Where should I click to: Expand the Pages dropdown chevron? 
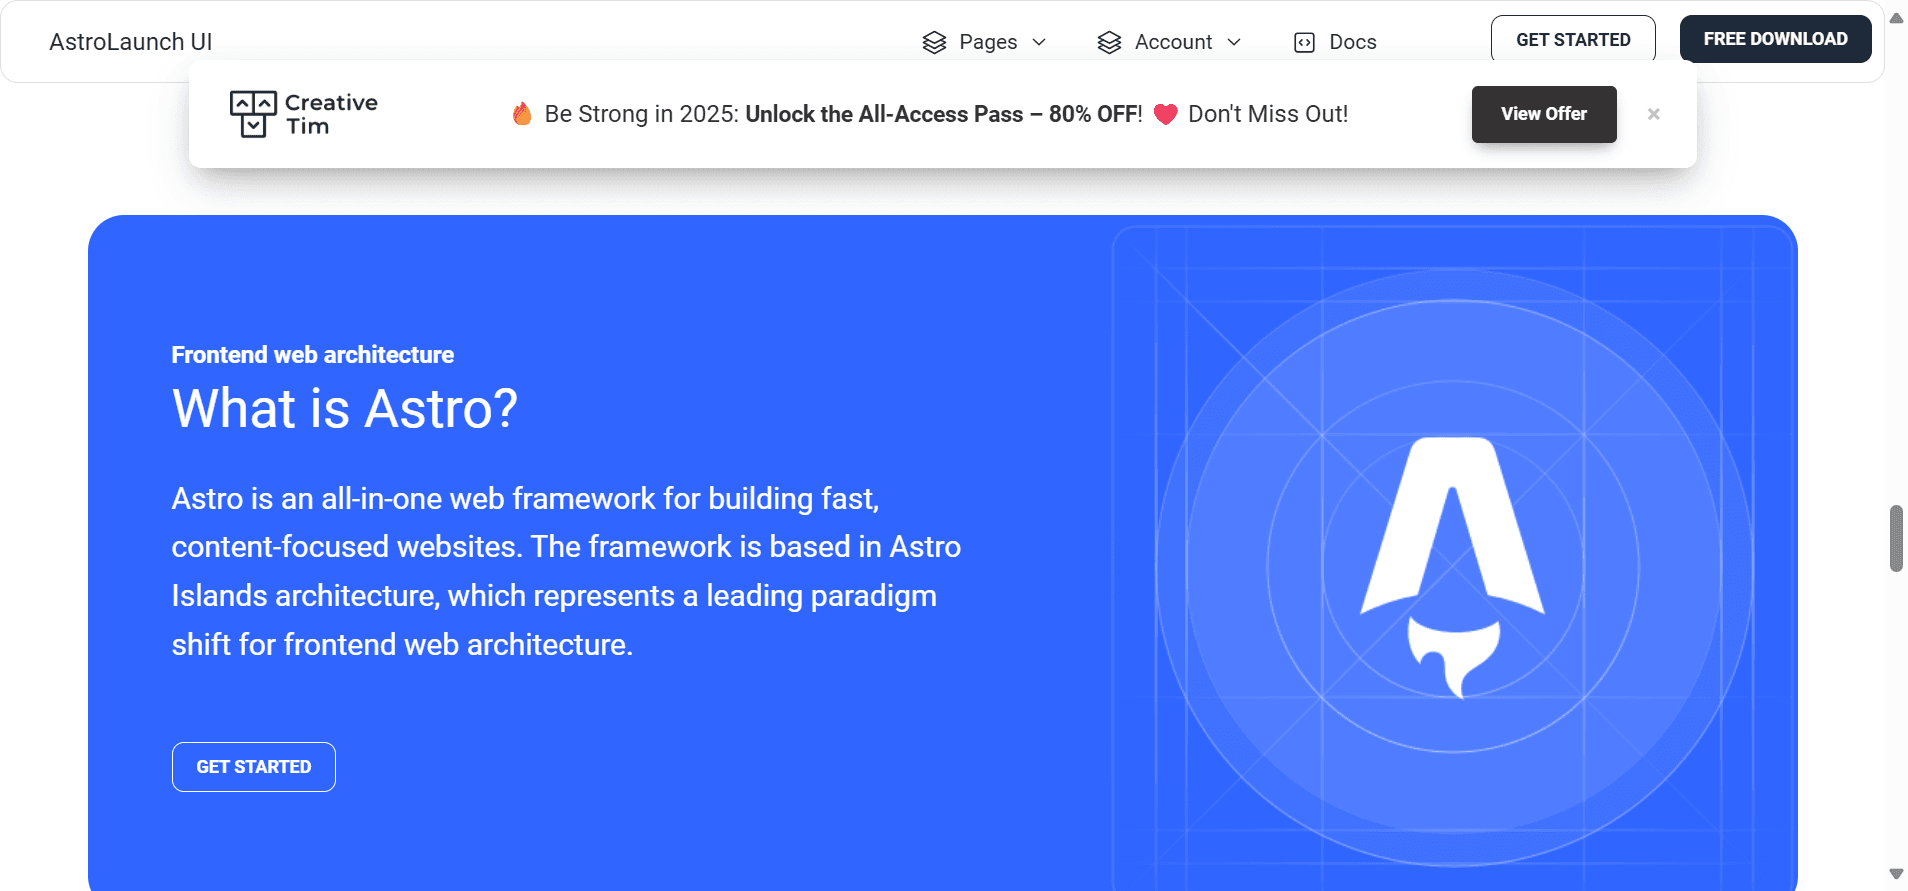[1039, 42]
